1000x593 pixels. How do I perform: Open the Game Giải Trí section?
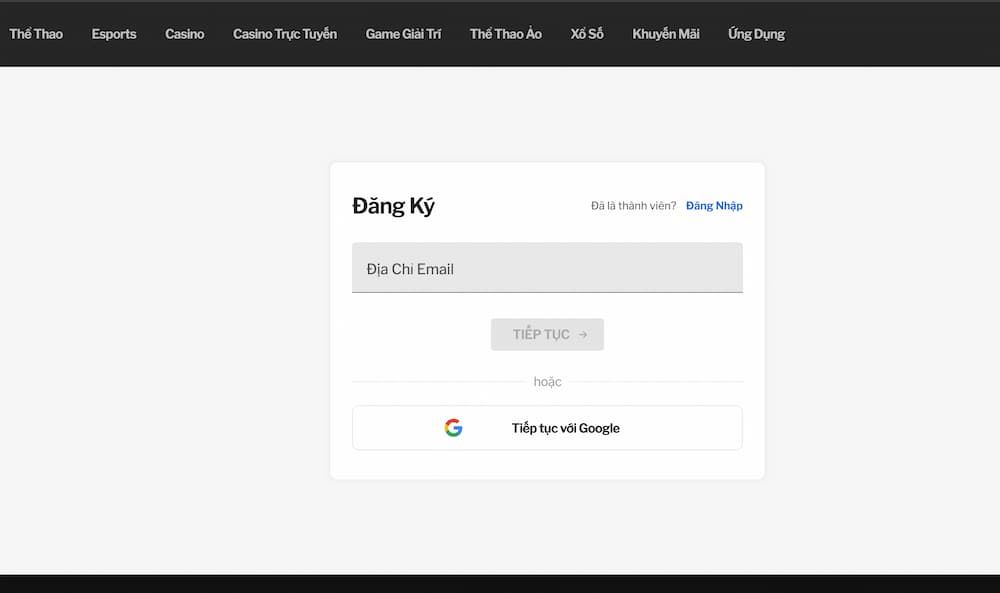(x=404, y=33)
